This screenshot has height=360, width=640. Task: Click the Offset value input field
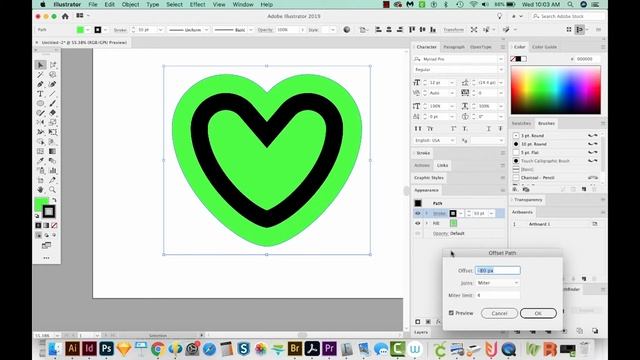[x=498, y=270]
